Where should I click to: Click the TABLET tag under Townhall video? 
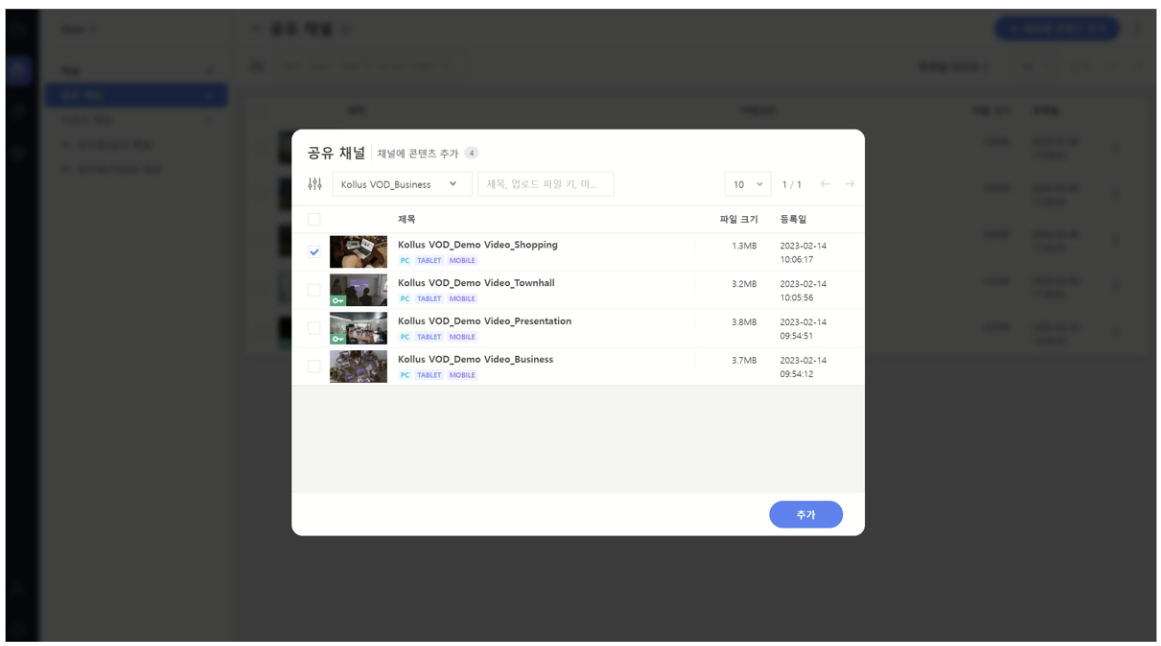(x=429, y=298)
